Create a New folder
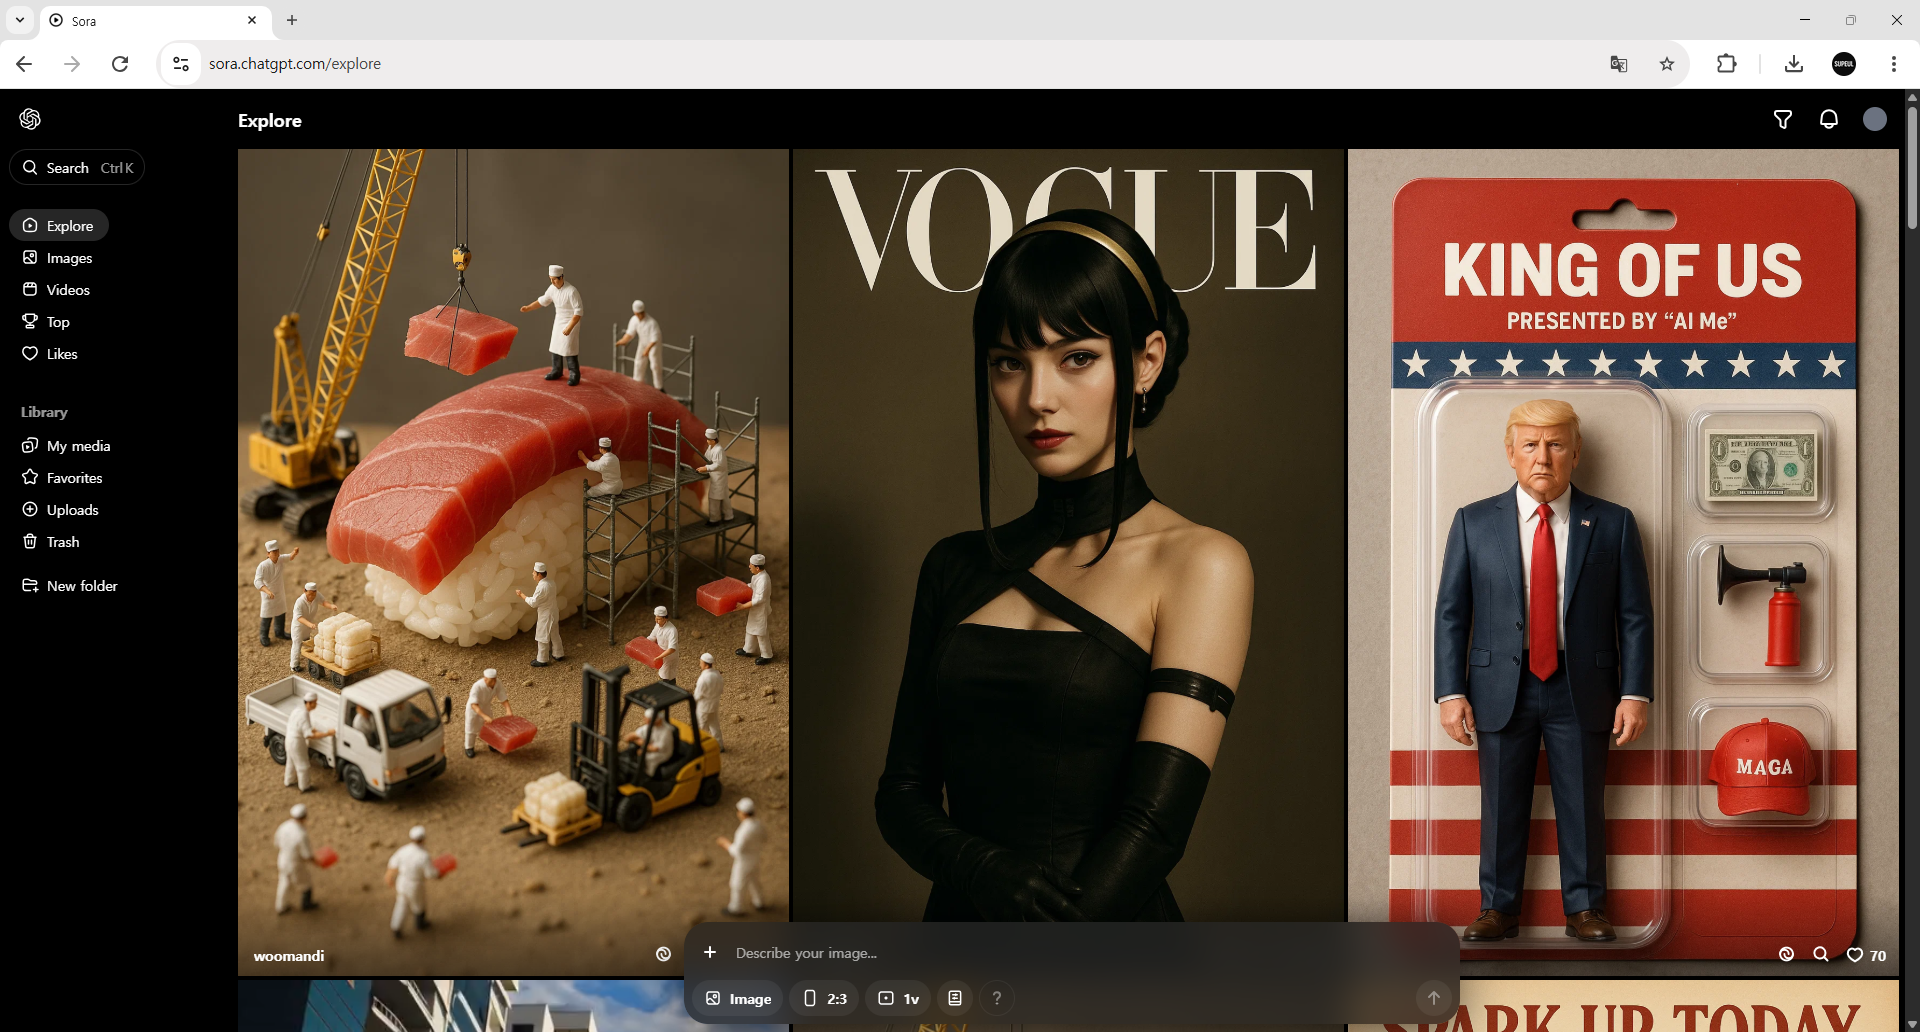Screen dimensions: 1920x1032 point(70,586)
